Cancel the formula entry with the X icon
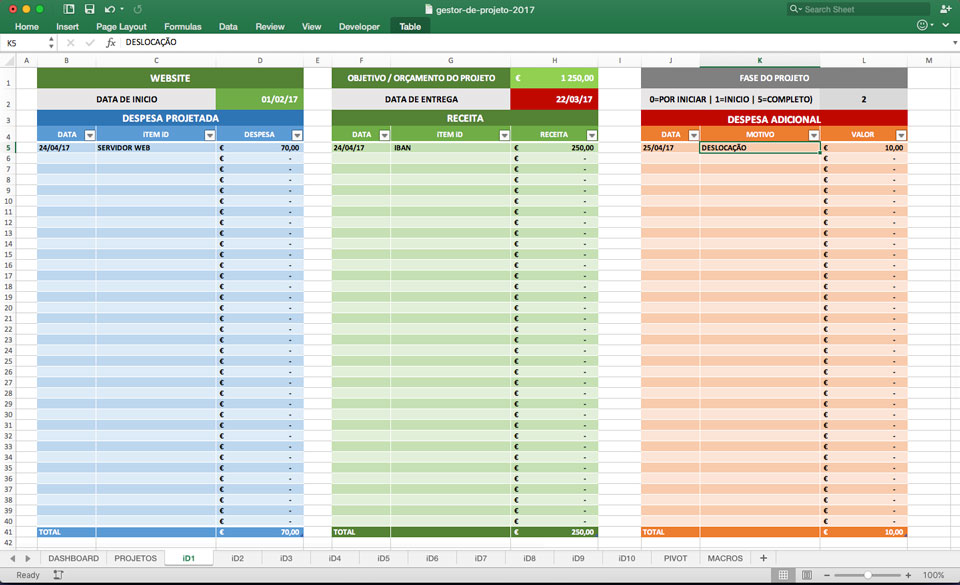The image size is (960, 585). [x=70, y=42]
